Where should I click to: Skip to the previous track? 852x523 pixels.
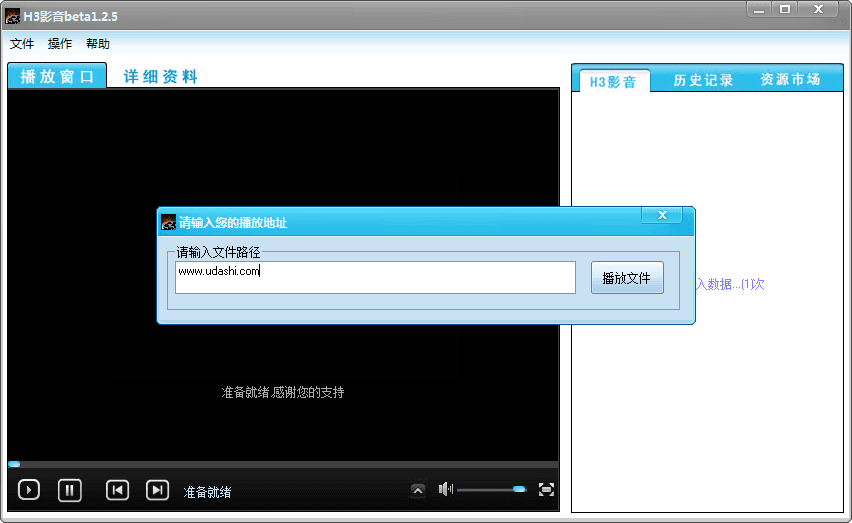(x=118, y=490)
